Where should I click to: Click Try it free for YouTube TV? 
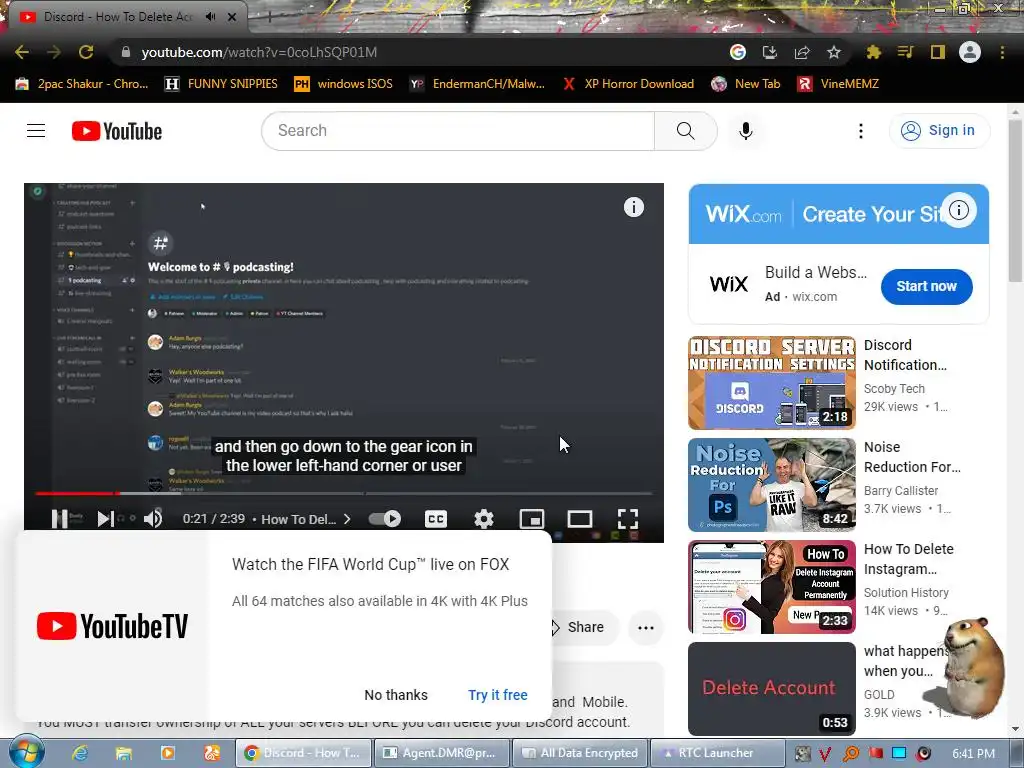(x=498, y=695)
